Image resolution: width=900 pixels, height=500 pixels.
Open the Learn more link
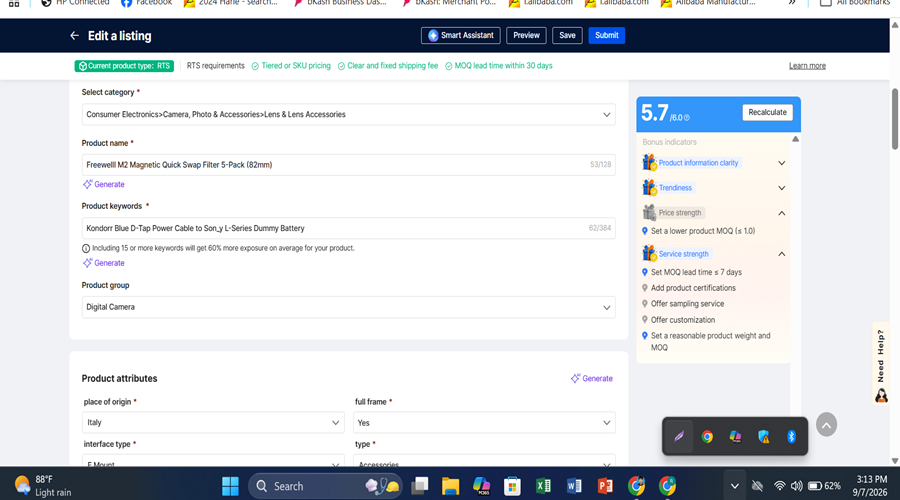click(x=807, y=66)
